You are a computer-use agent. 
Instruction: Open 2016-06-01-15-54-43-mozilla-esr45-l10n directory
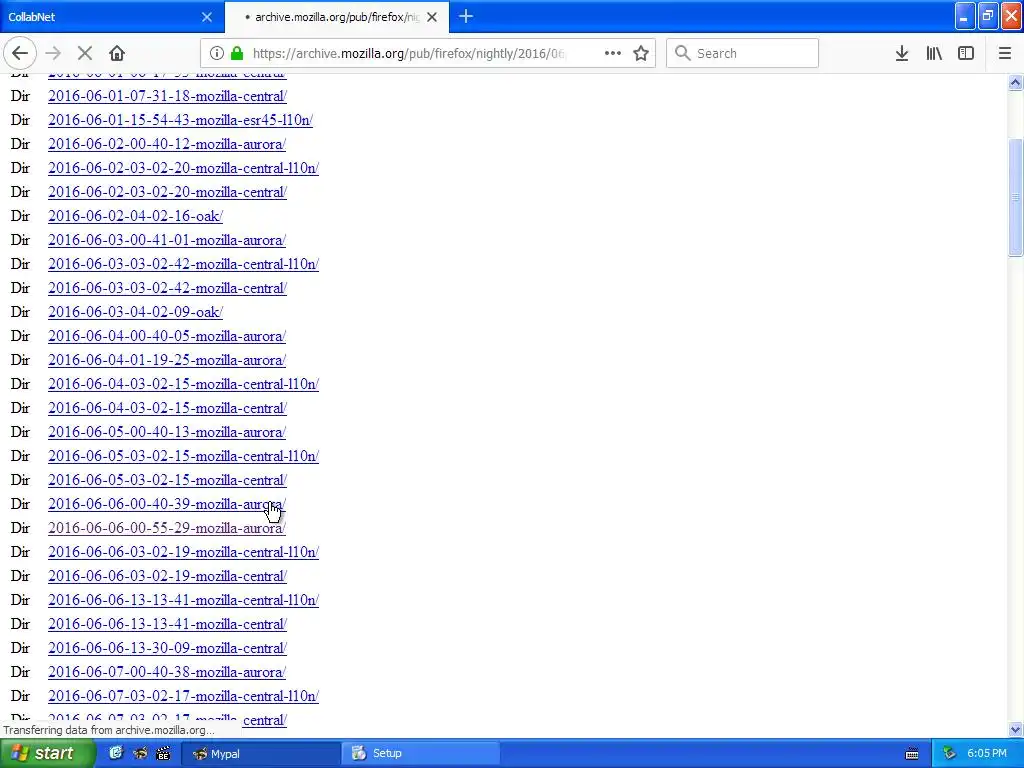point(180,120)
